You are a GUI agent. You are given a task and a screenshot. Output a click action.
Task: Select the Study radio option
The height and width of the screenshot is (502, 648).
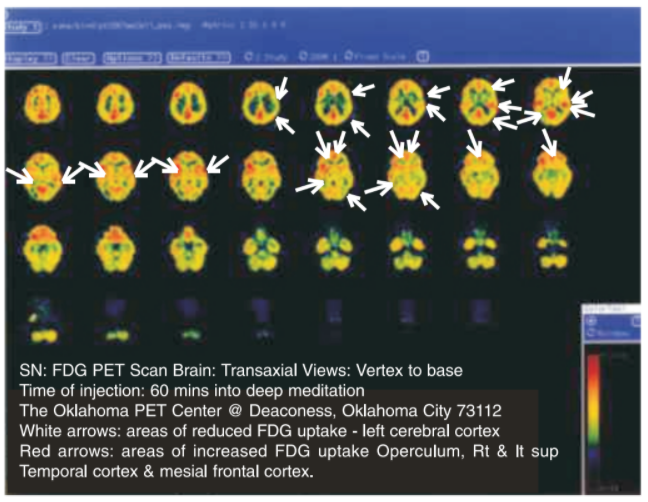(265, 57)
